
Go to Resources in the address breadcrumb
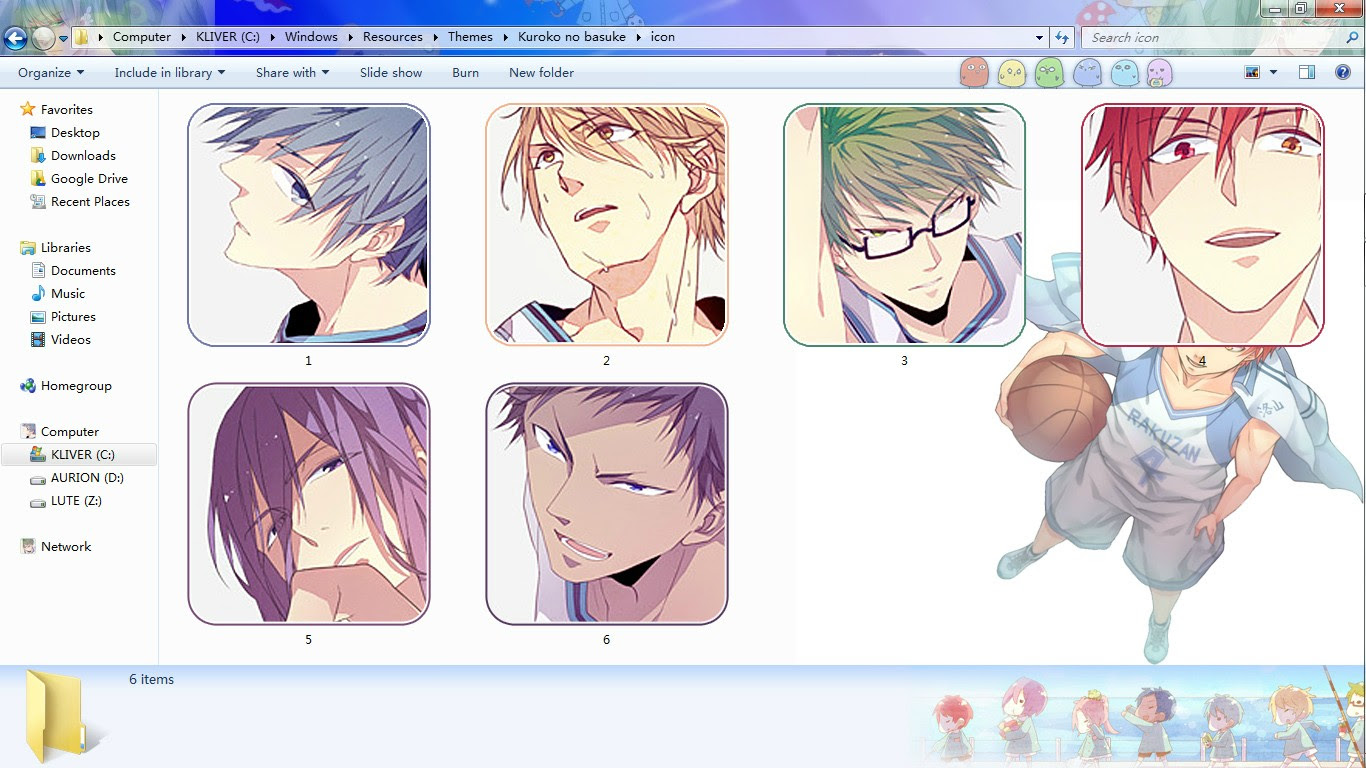[393, 37]
